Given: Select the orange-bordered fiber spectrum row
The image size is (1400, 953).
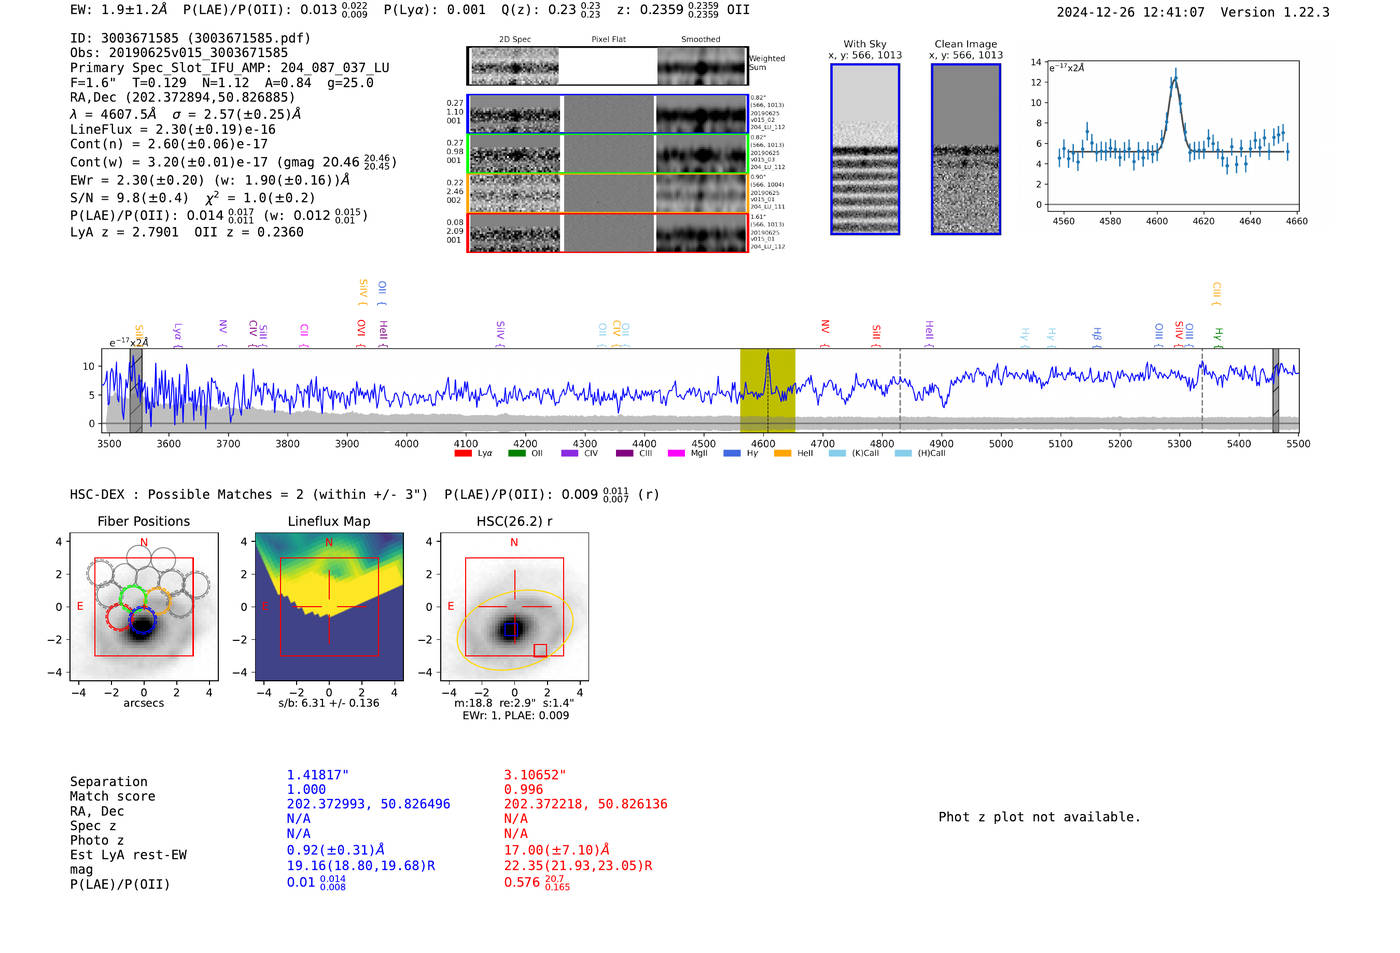Looking at the screenshot, I should tap(607, 193).
